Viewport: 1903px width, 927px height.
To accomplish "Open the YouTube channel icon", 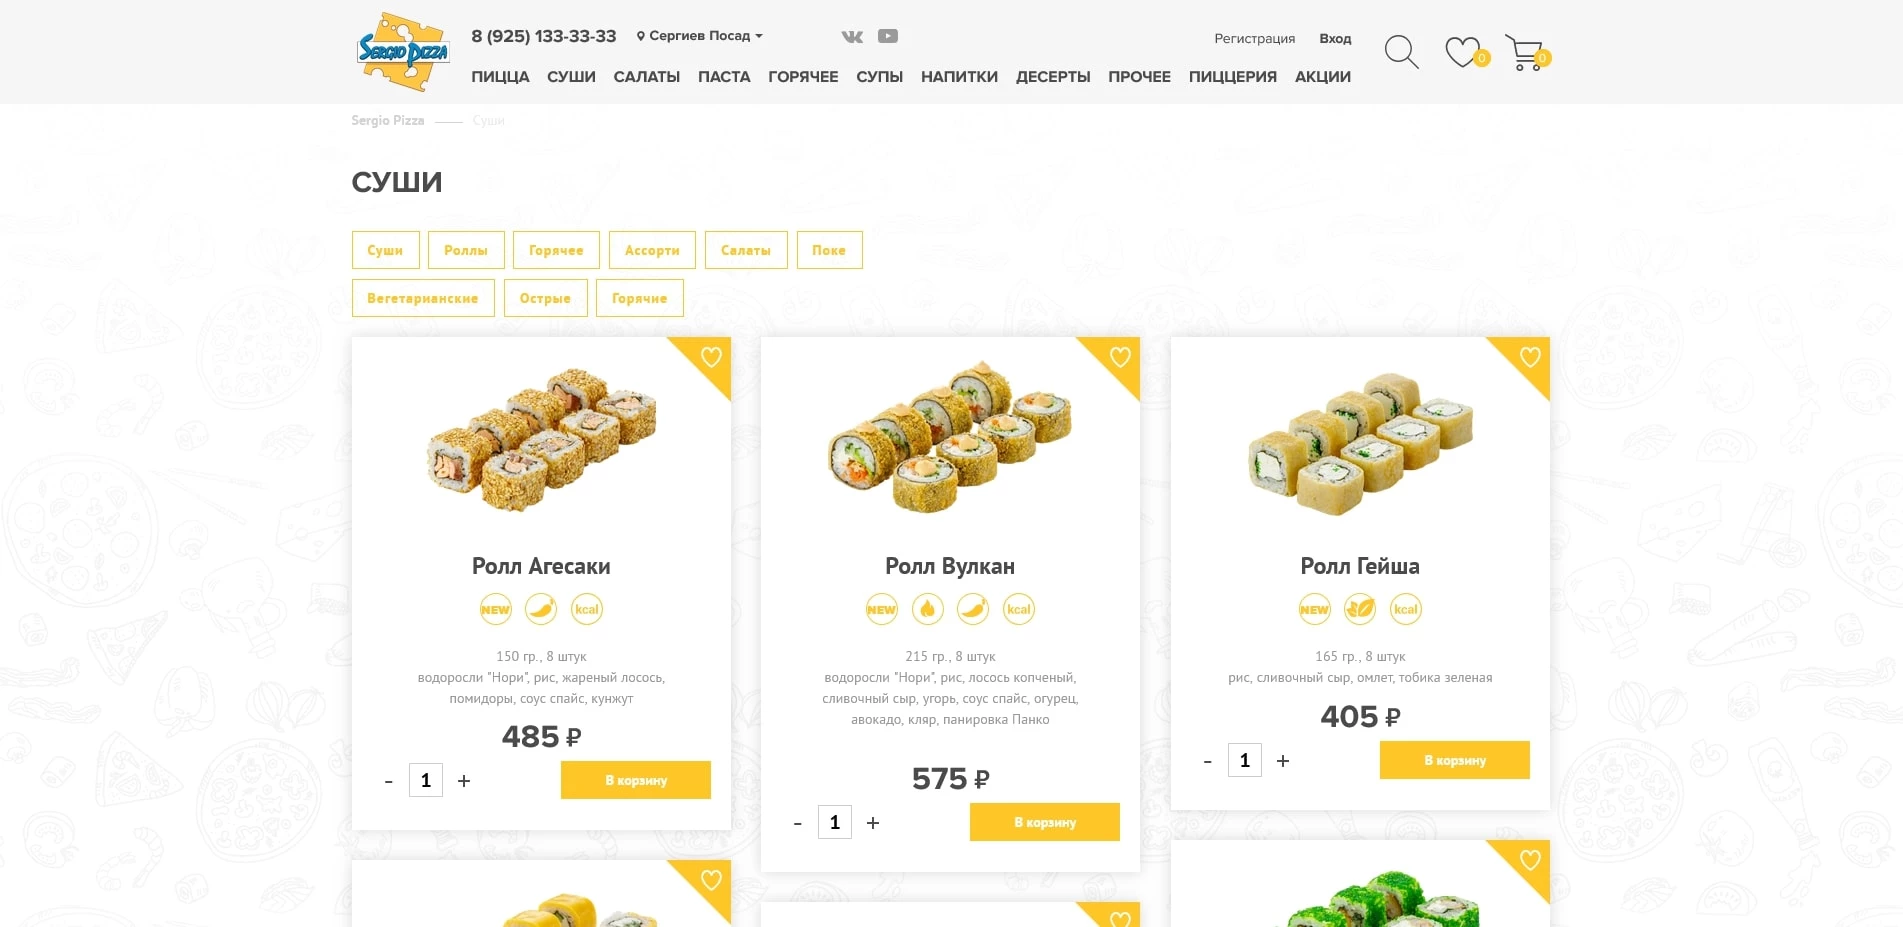I will click(x=888, y=36).
